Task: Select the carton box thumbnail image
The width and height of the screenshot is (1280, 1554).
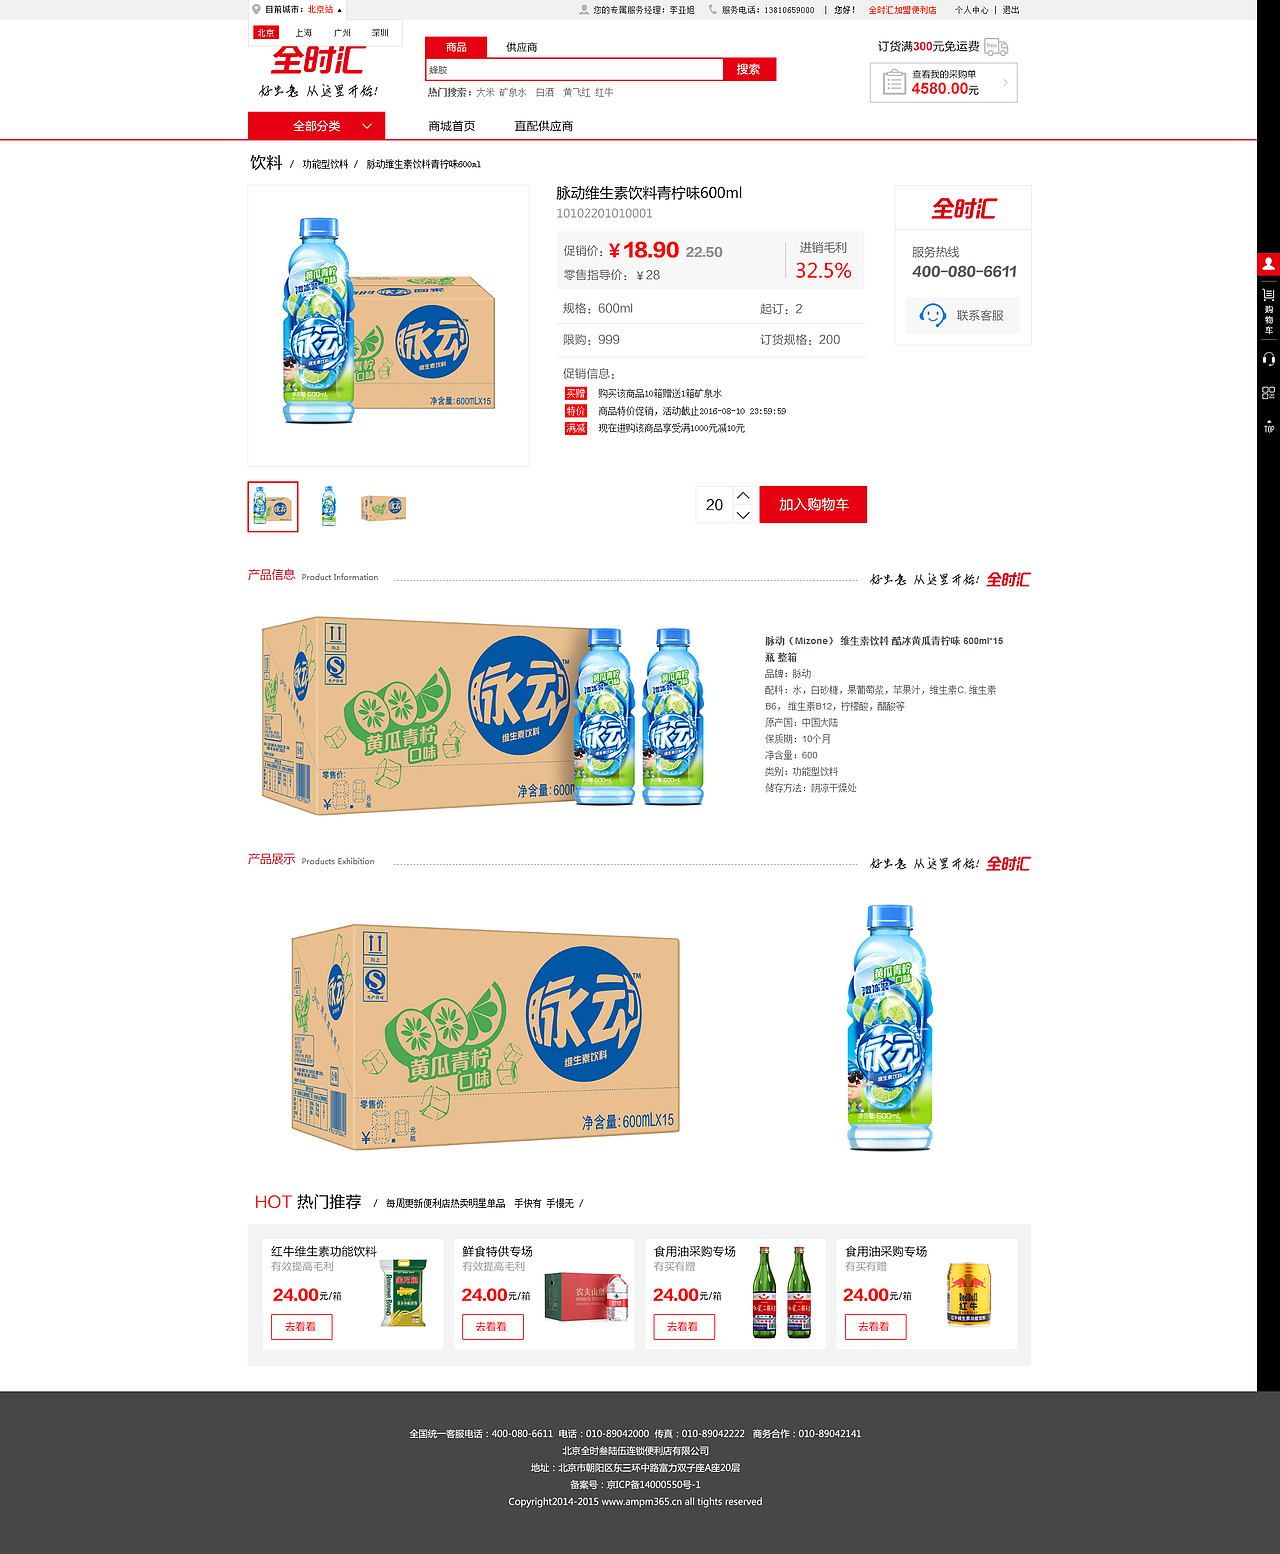Action: (x=384, y=507)
